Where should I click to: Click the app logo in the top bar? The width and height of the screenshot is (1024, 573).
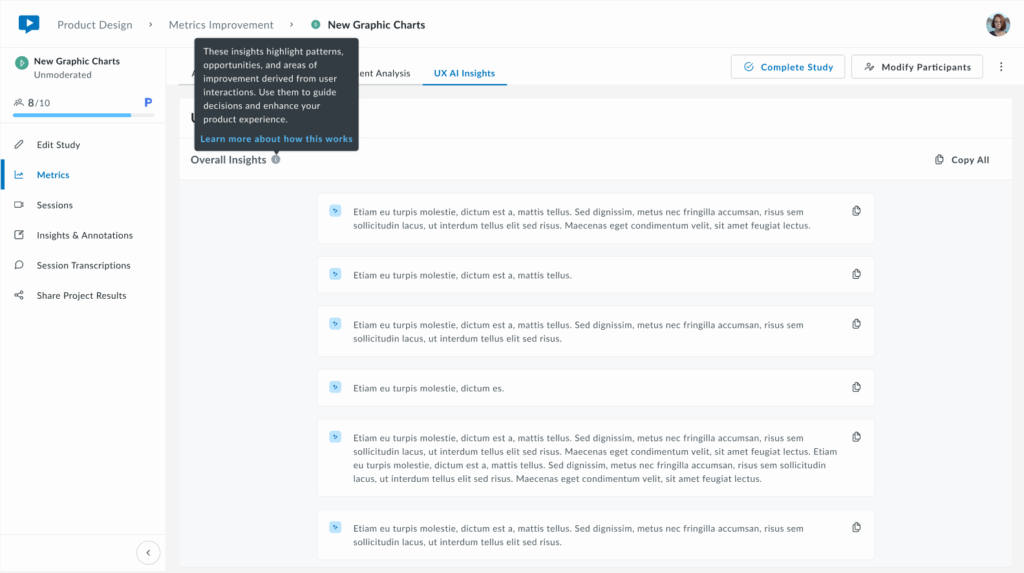click(x=29, y=24)
